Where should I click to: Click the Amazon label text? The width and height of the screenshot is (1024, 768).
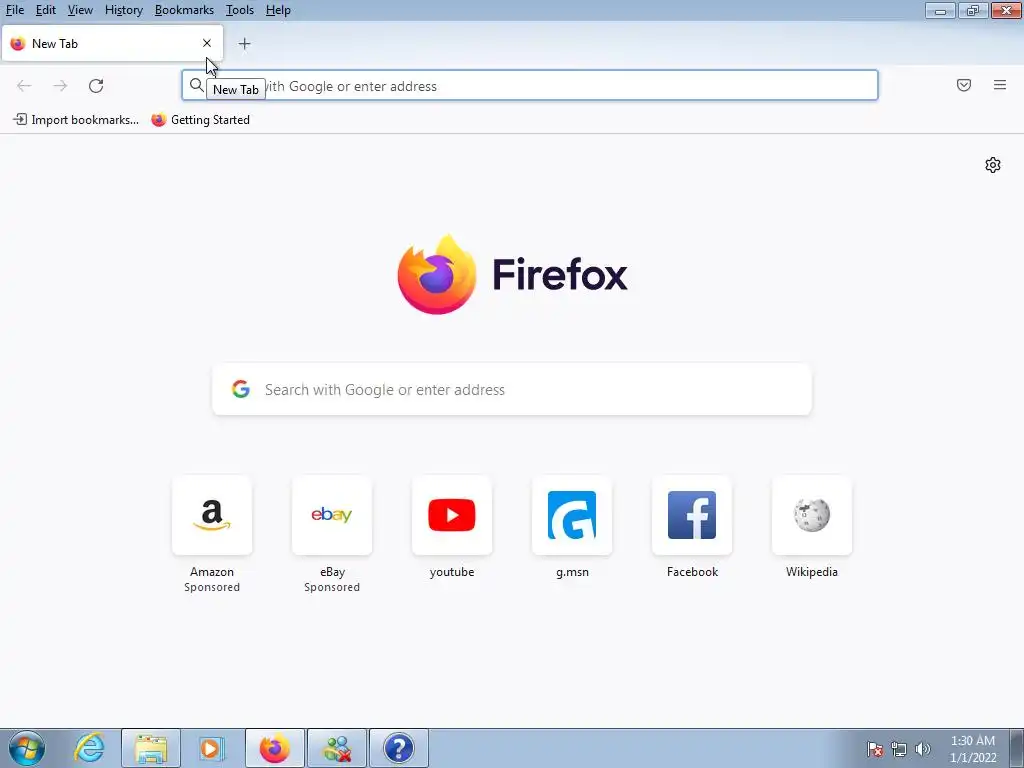point(212,571)
